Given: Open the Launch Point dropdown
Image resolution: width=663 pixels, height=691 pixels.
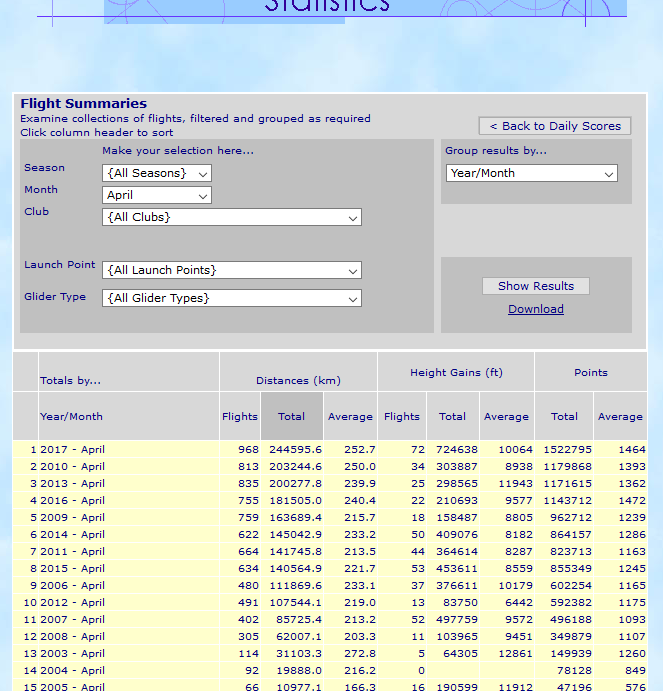Looking at the screenshot, I should pyautogui.click(x=231, y=270).
